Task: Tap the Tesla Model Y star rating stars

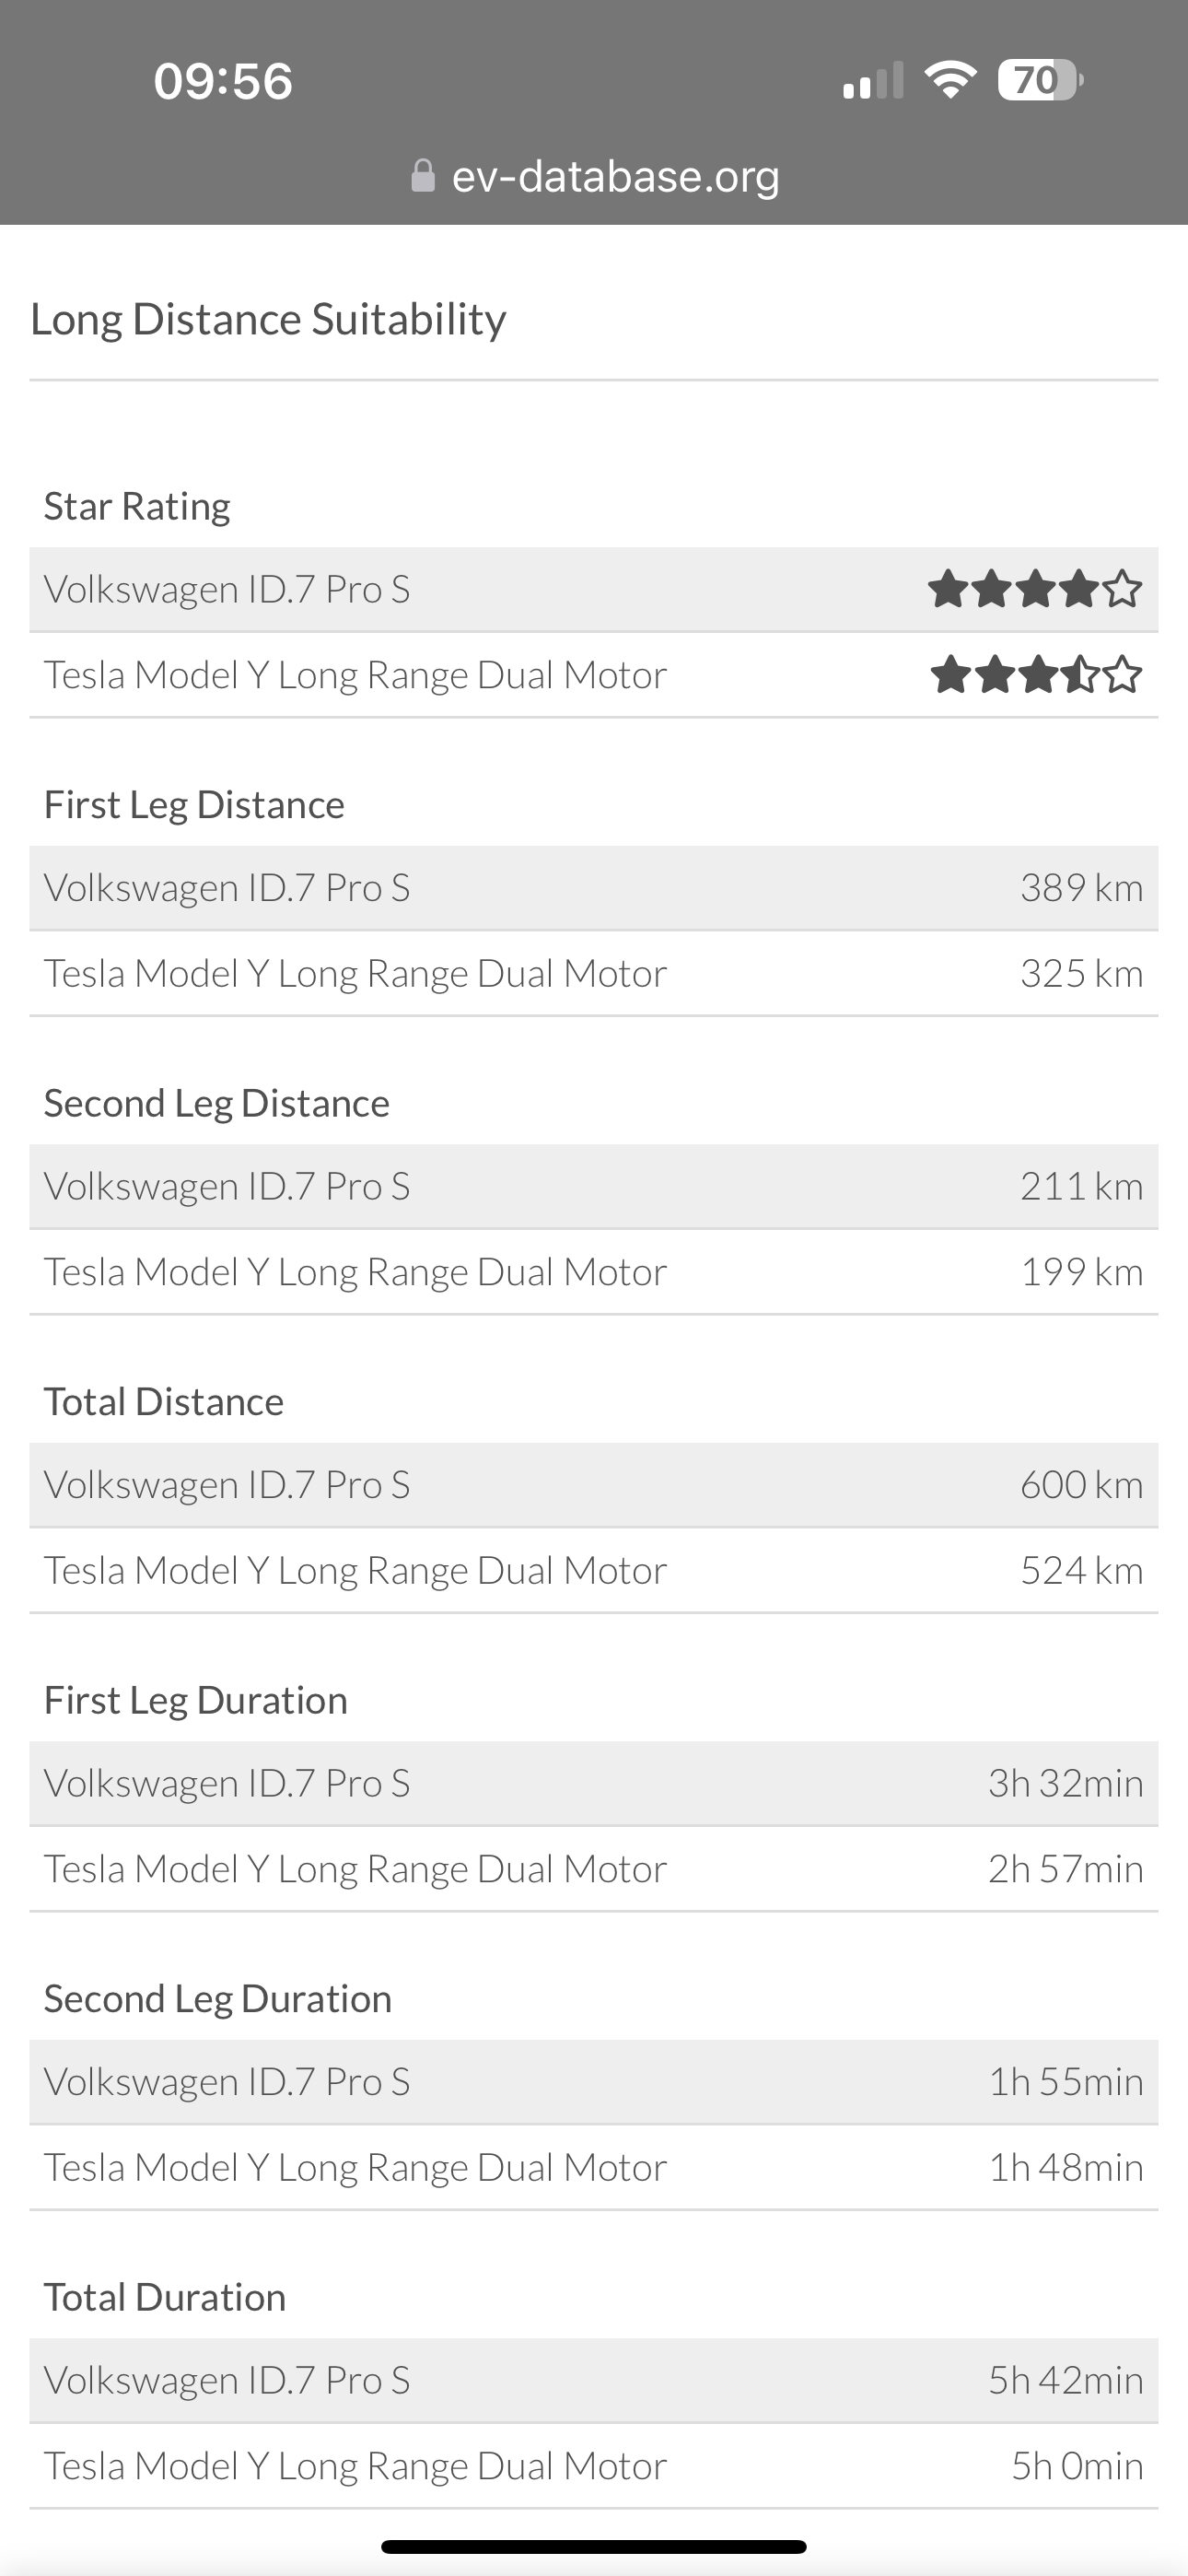Action: point(1035,675)
